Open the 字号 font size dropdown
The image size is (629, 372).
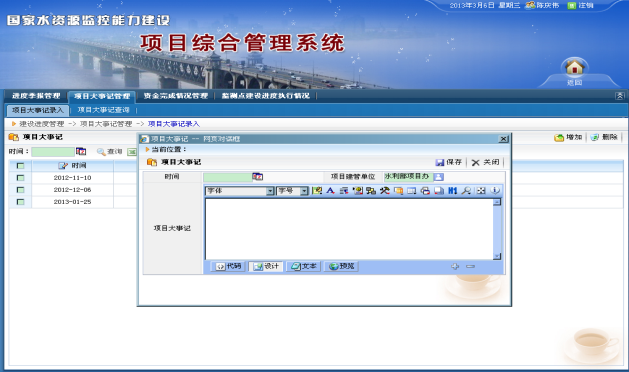coord(304,191)
